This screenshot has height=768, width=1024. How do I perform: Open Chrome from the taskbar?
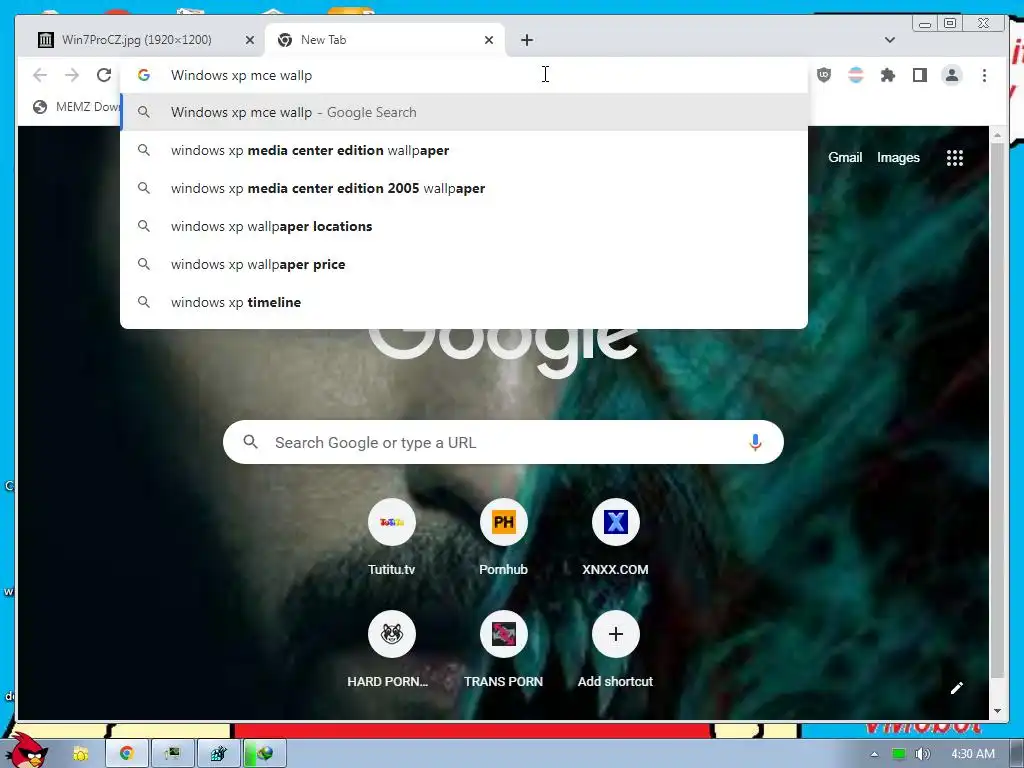tap(127, 754)
